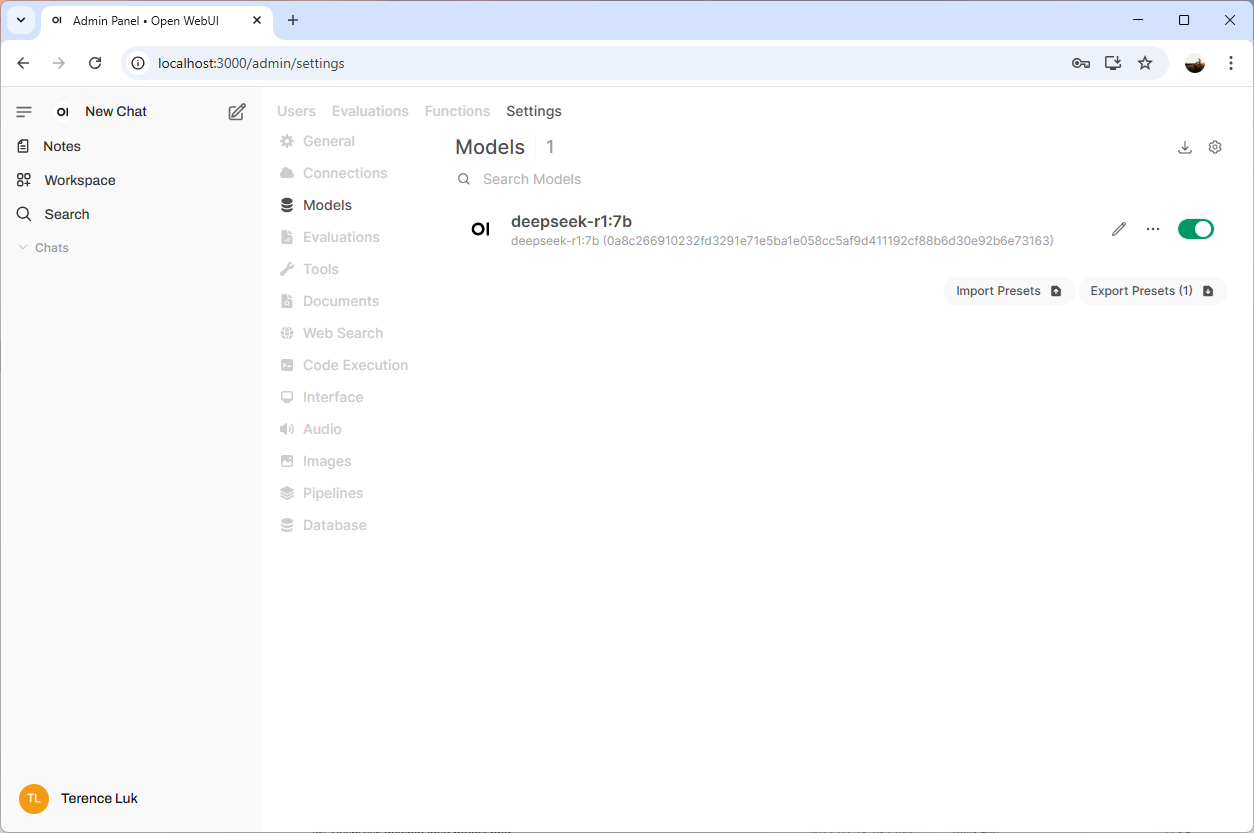The width and height of the screenshot is (1254, 833).
Task: Open Chrome's three-dot menu
Action: click(x=1231, y=63)
